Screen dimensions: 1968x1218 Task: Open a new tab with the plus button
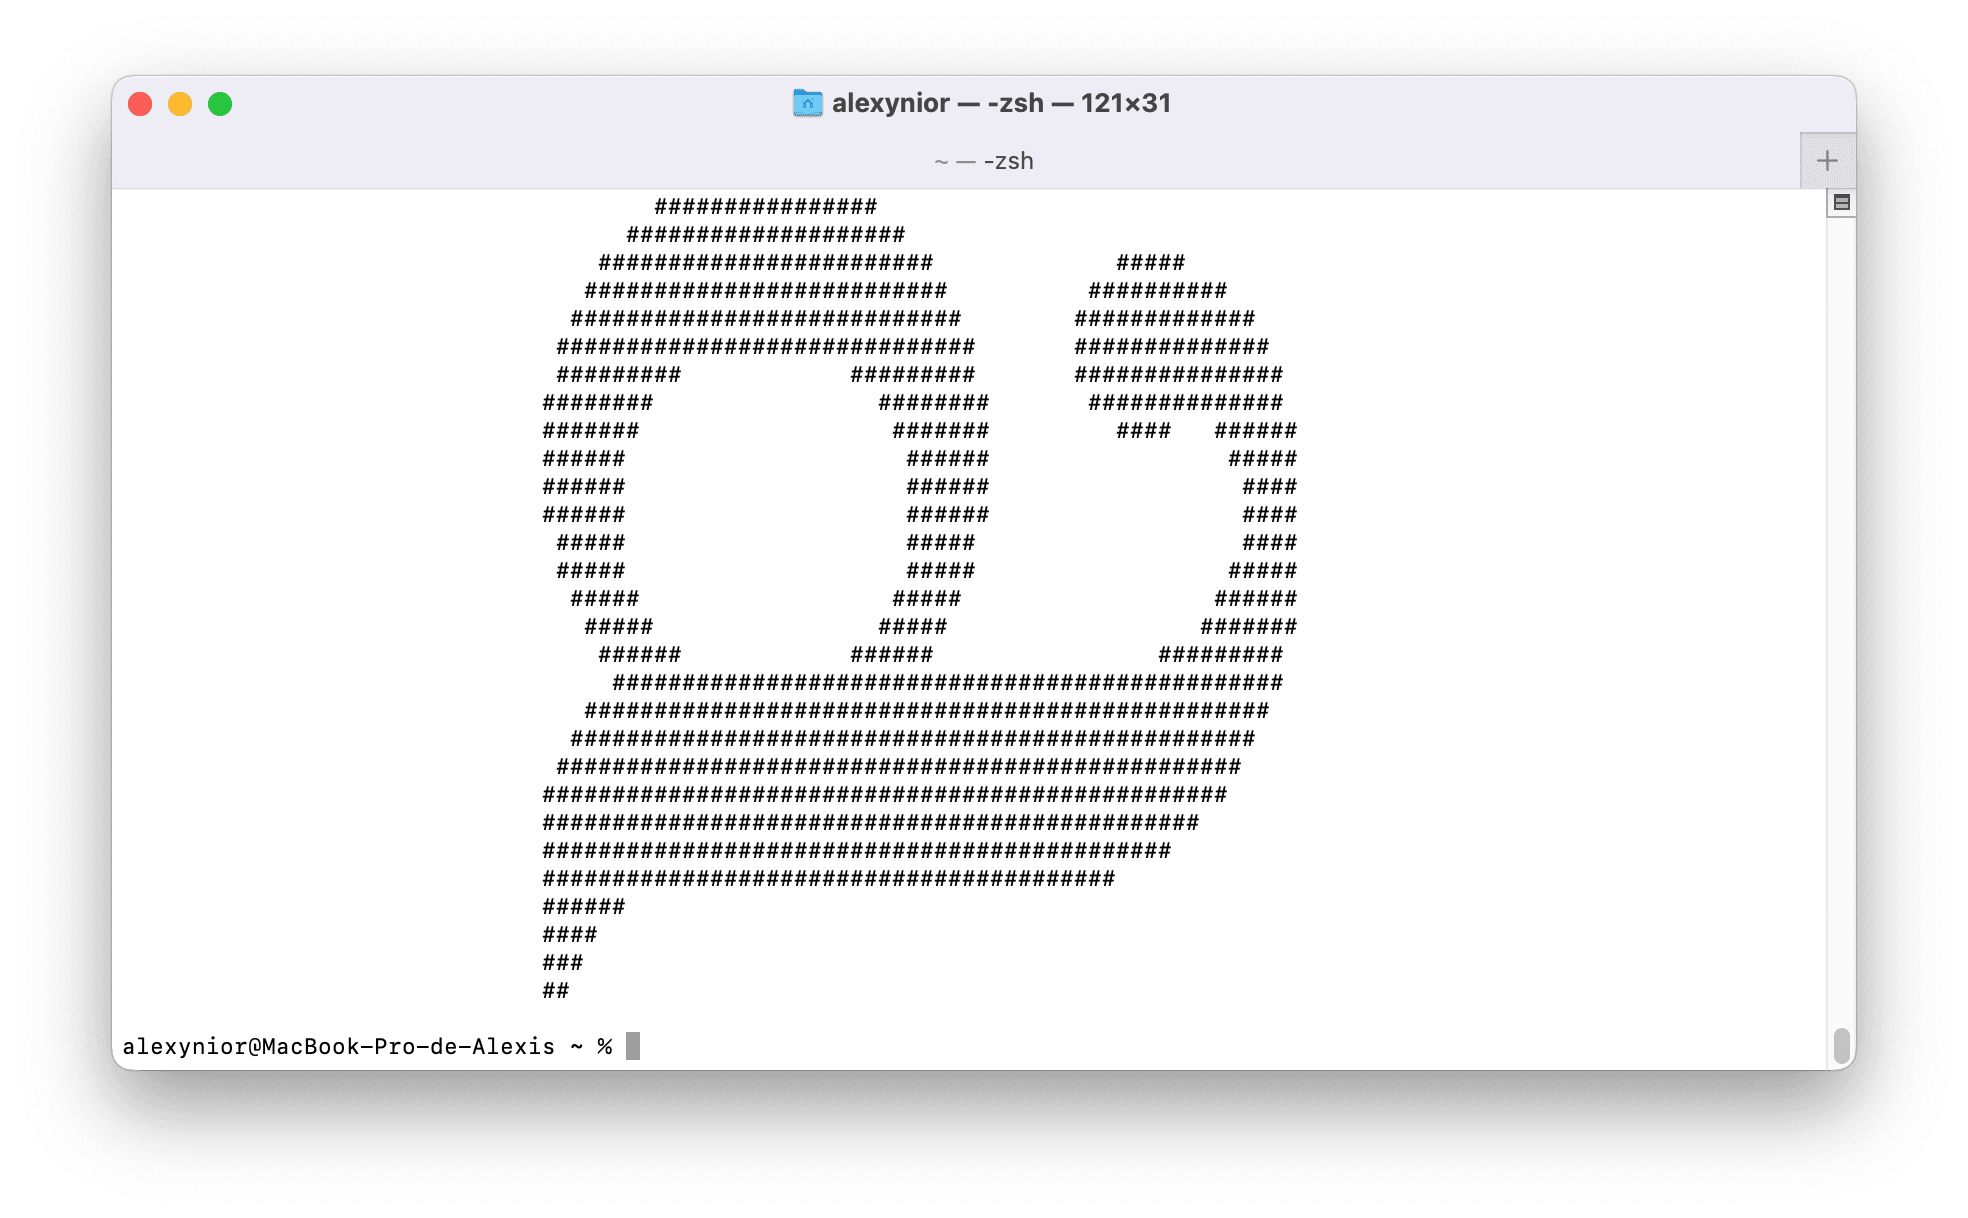click(x=1827, y=160)
